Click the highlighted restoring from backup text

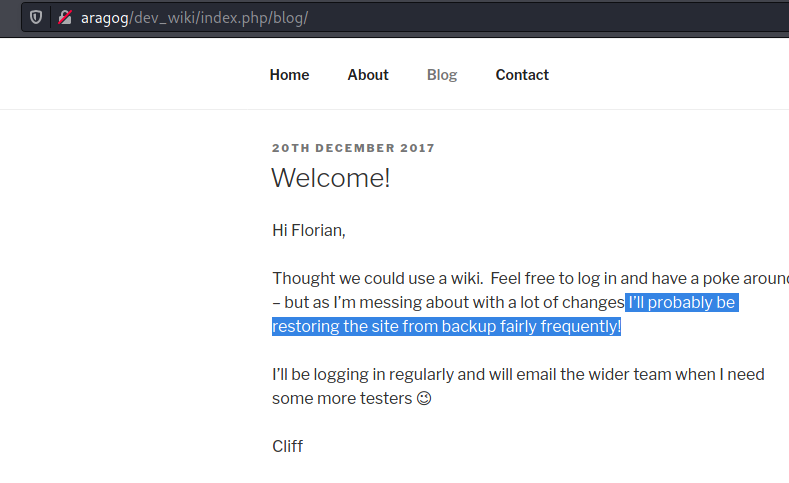click(446, 326)
